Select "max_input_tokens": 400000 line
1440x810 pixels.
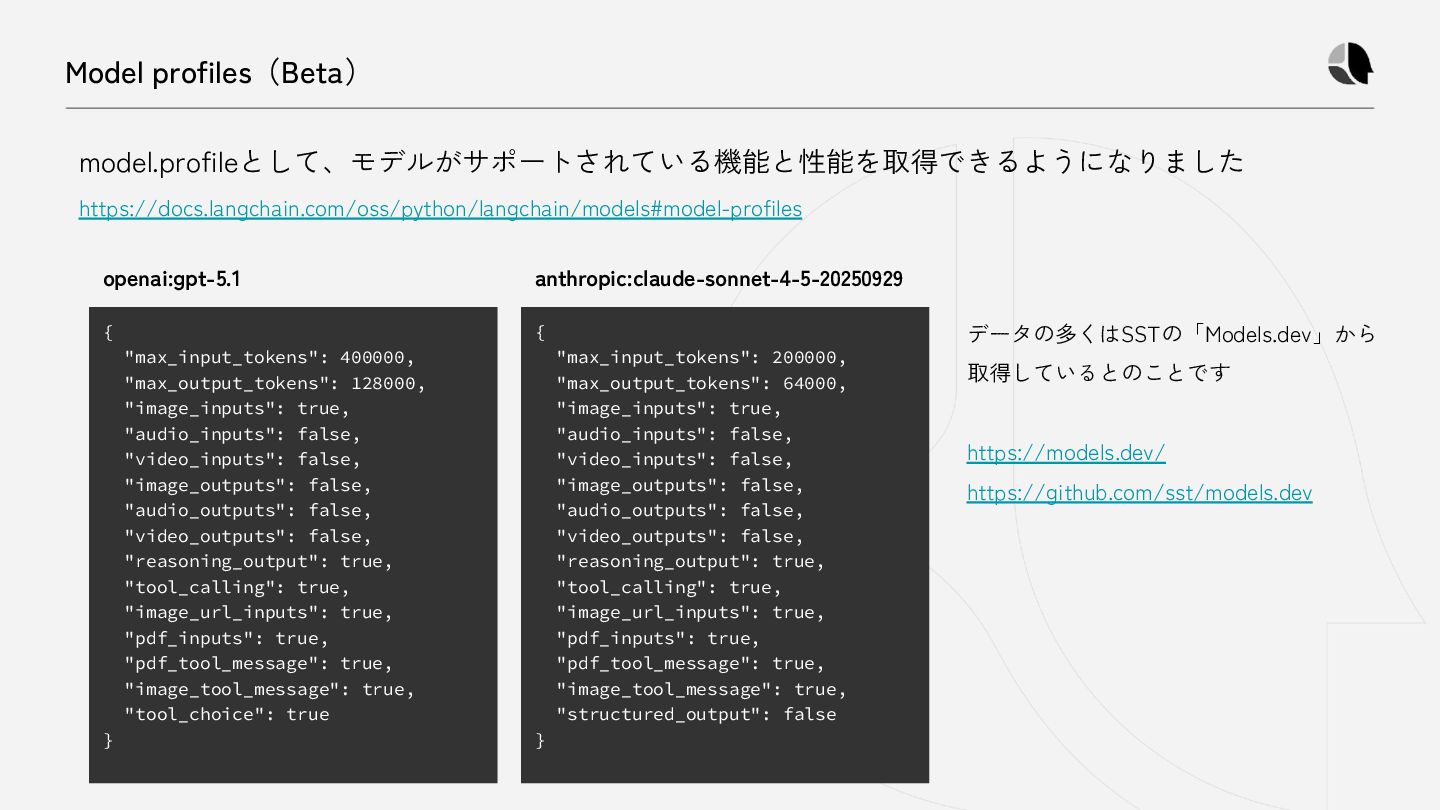coord(269,357)
